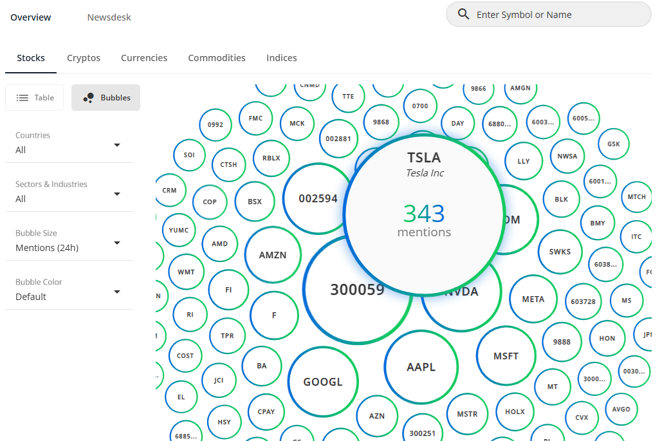Screen dimensions: 660x441
Task: Click the LLY bubble
Action: pos(523,161)
